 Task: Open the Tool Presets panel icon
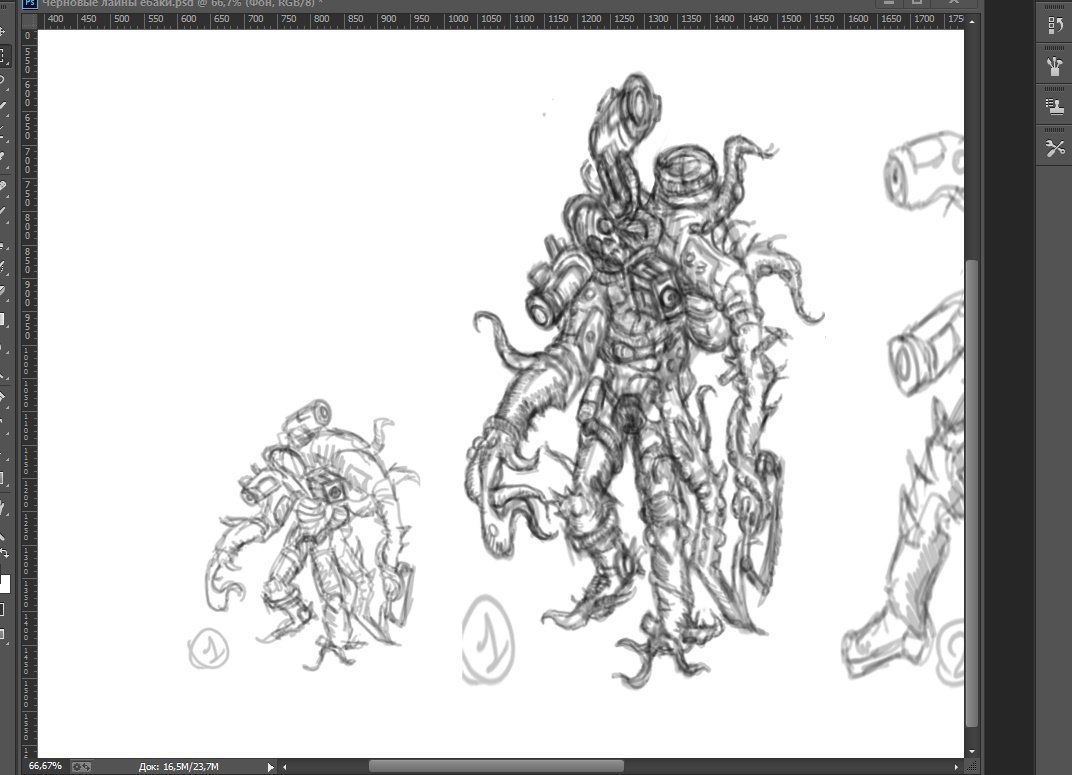1054,148
